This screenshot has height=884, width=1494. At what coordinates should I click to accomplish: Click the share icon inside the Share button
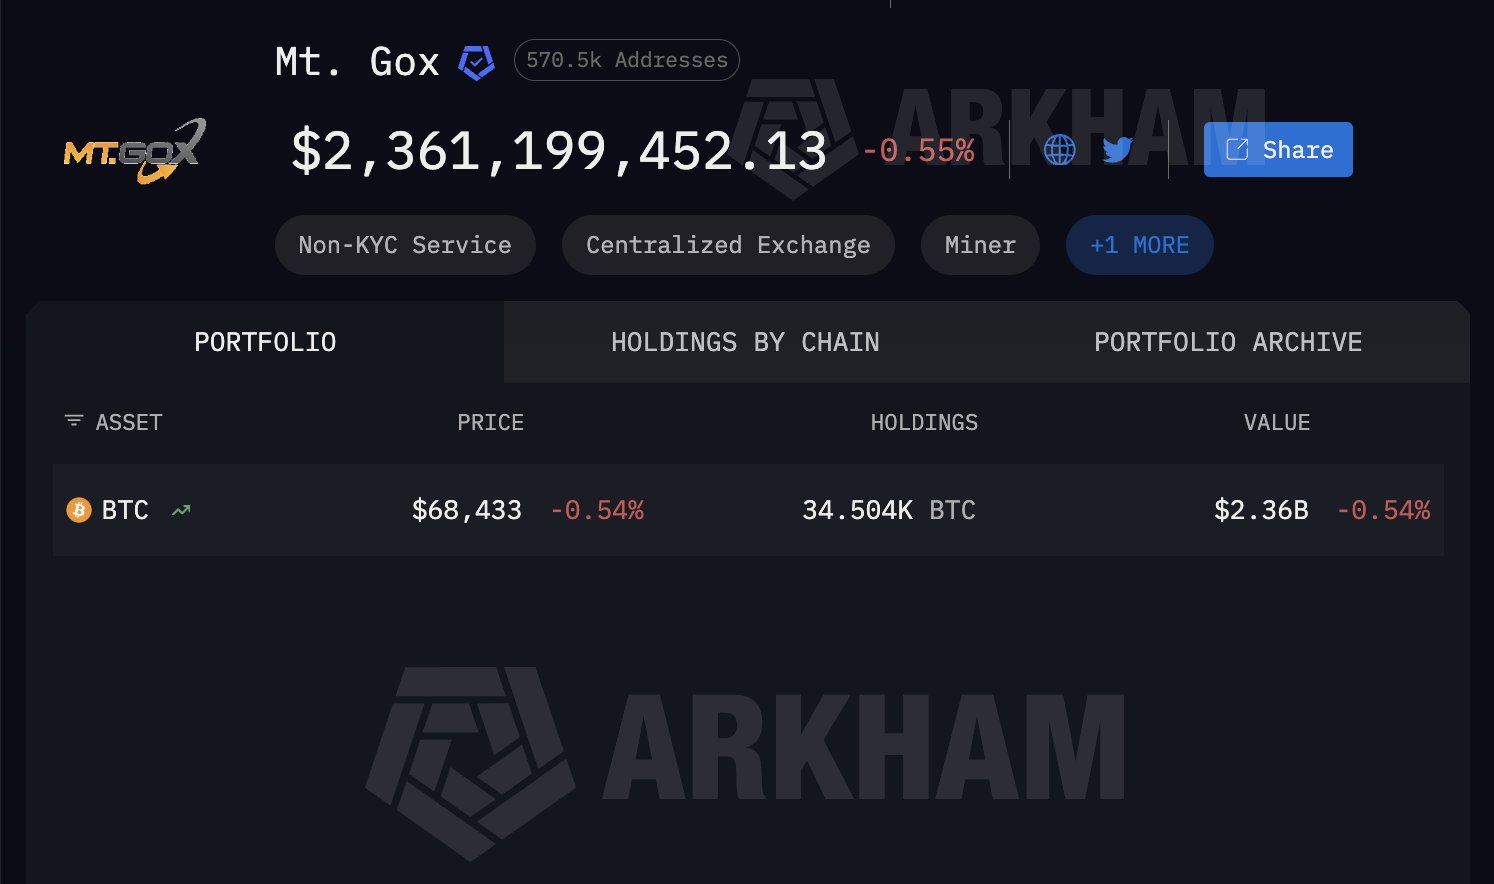pos(1238,148)
